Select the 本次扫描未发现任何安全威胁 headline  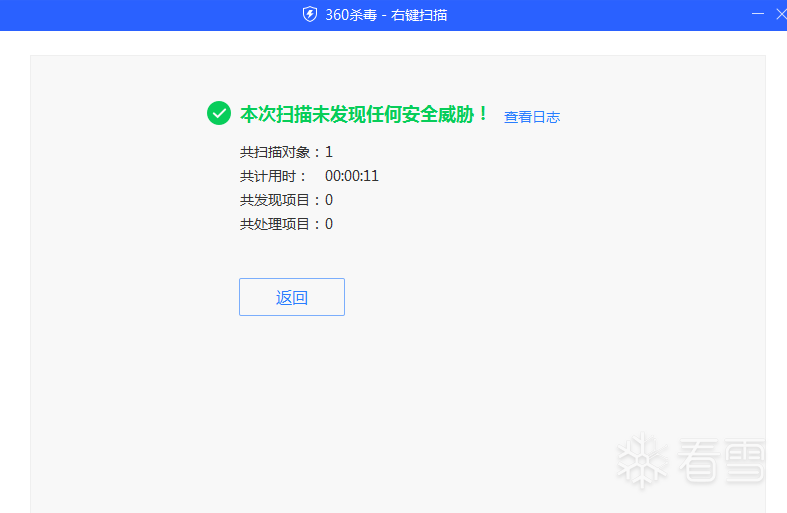(364, 114)
